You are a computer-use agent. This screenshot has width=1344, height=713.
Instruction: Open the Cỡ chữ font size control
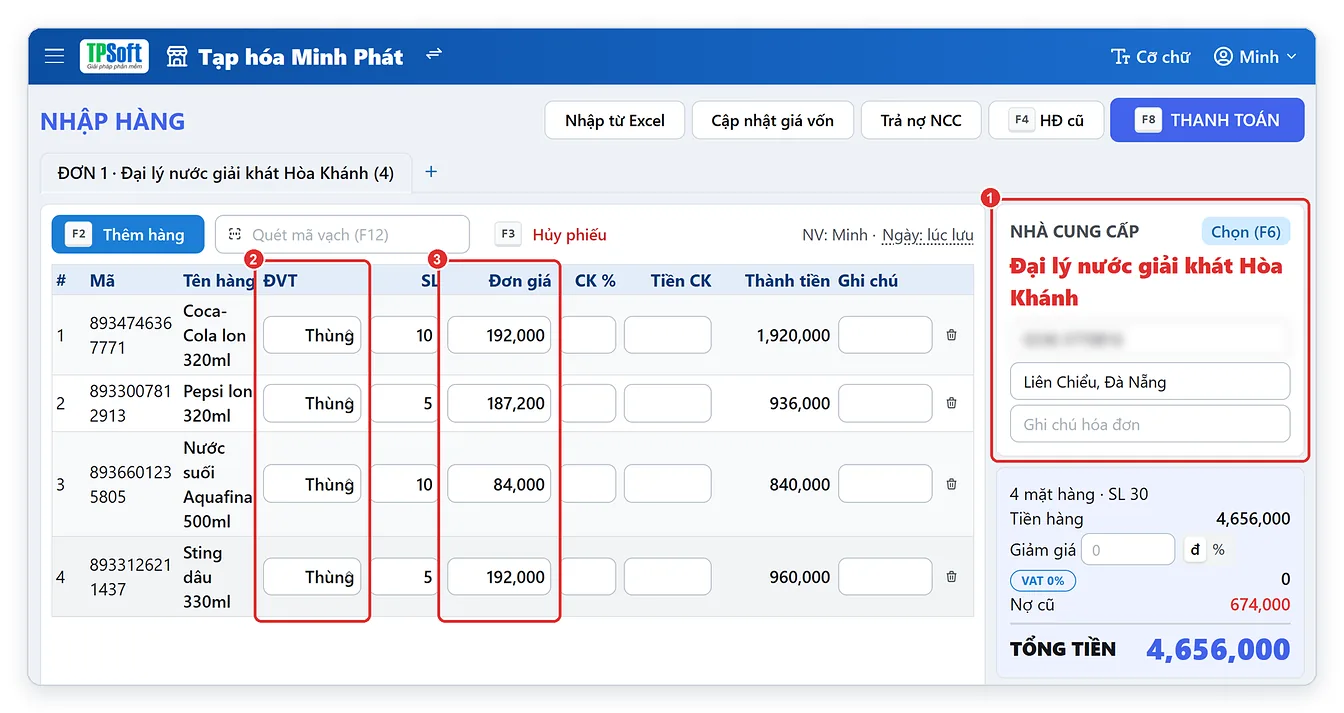(1151, 57)
